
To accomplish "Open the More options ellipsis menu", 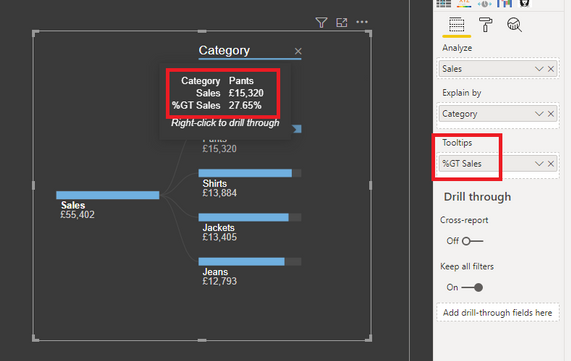I will 362,22.
